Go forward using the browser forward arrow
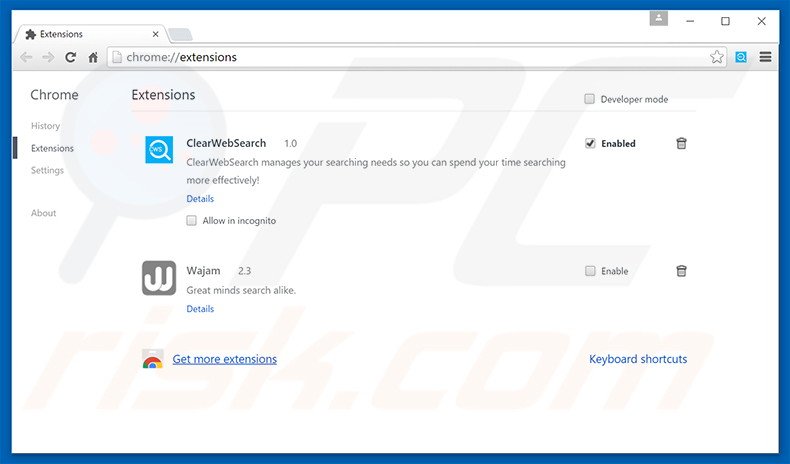The image size is (790, 464). (48, 57)
